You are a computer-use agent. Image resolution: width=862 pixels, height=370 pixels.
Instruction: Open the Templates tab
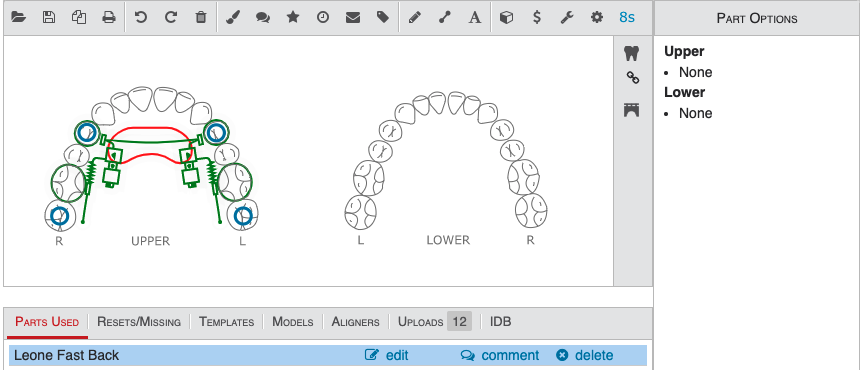click(226, 322)
